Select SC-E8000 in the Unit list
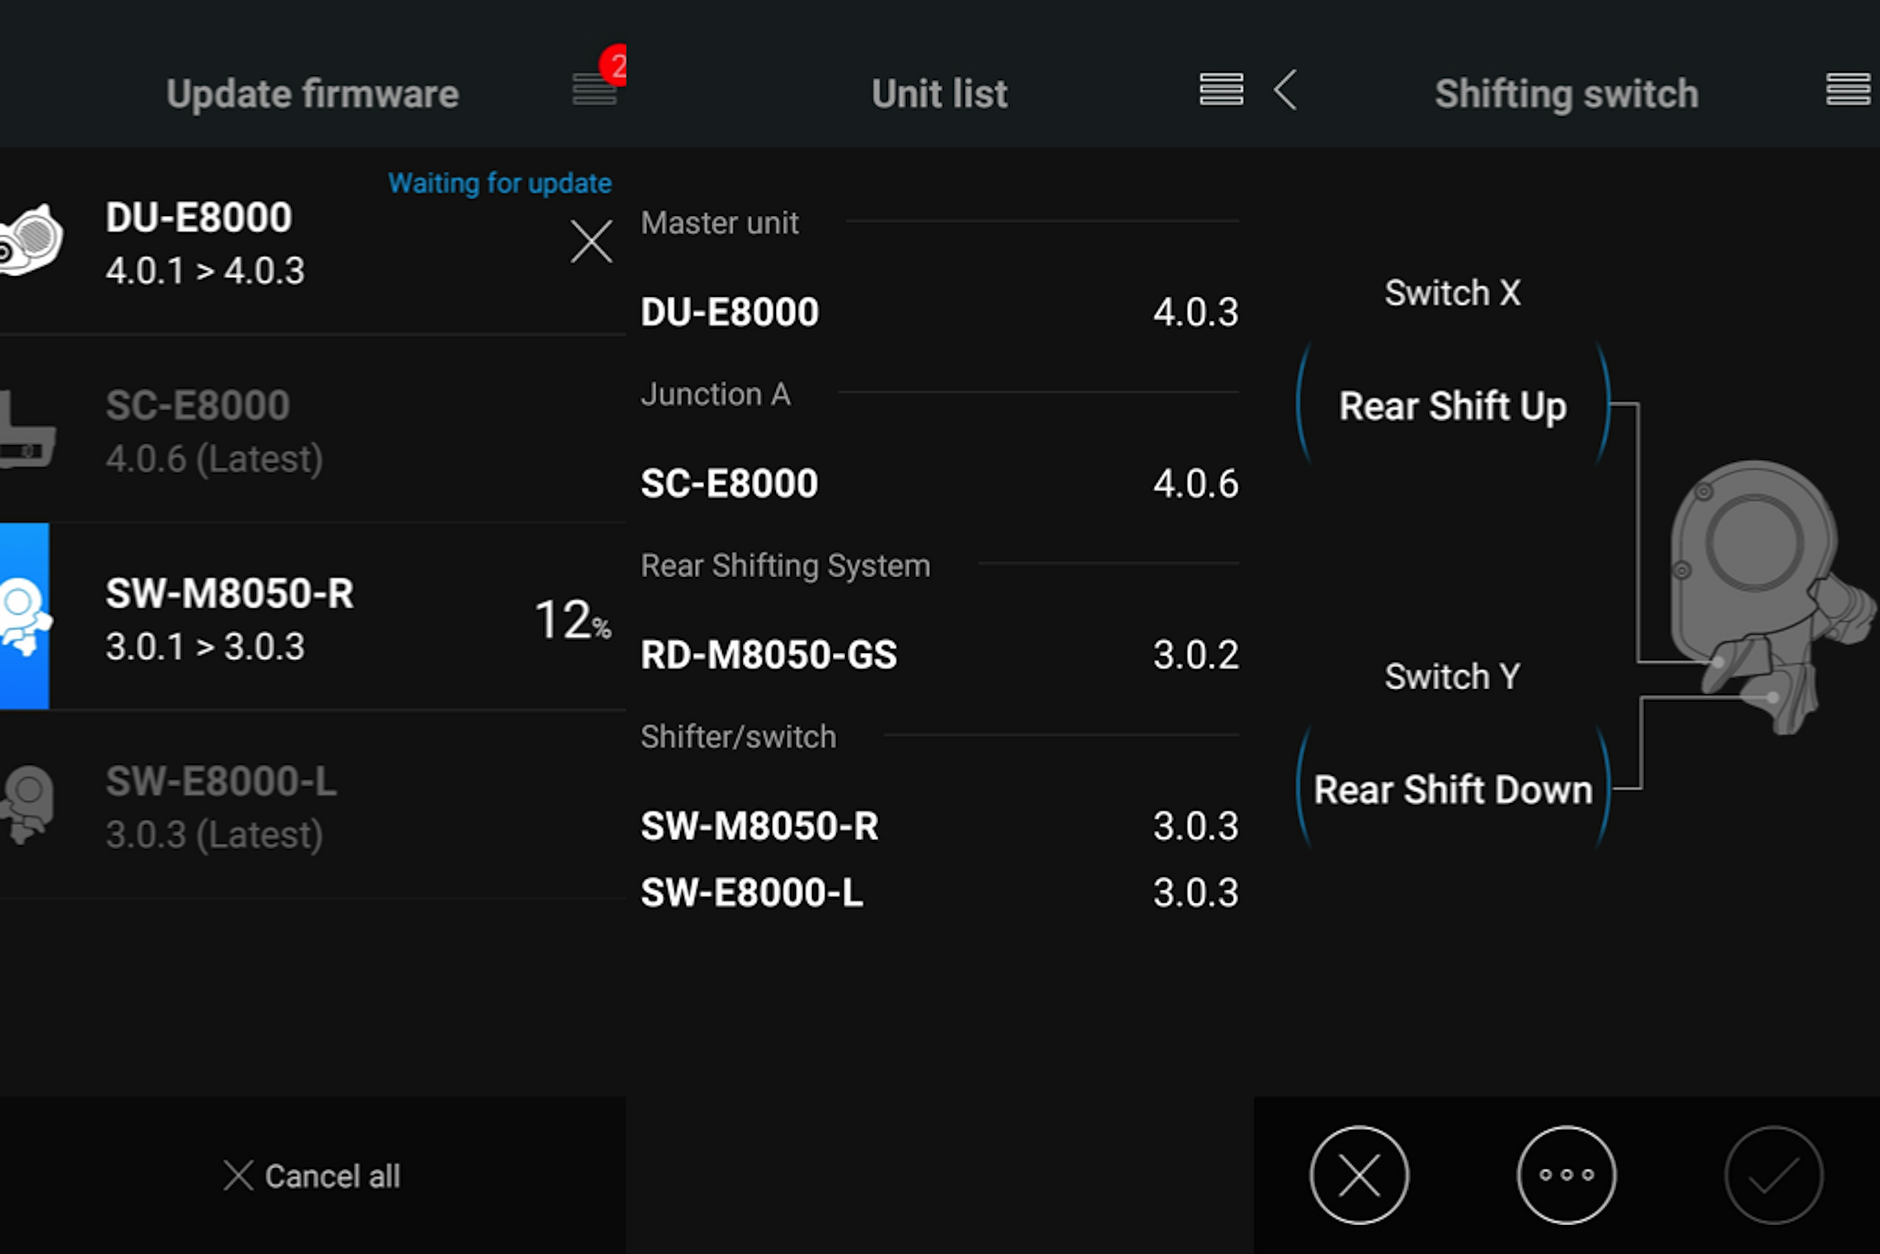This screenshot has width=1880, height=1254. click(940, 484)
